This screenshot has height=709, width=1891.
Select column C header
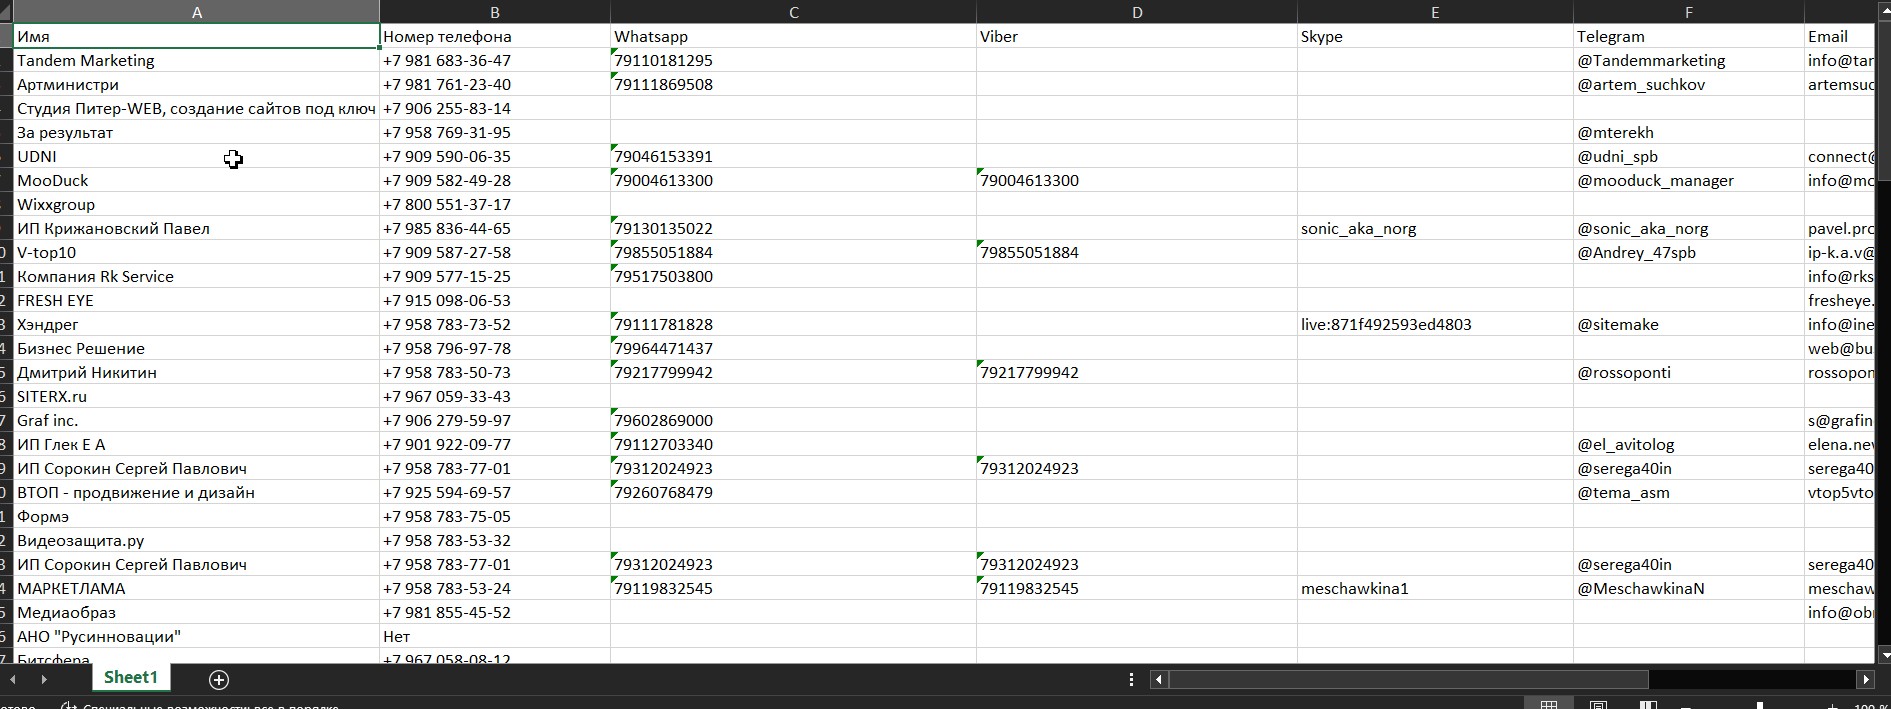tap(793, 12)
